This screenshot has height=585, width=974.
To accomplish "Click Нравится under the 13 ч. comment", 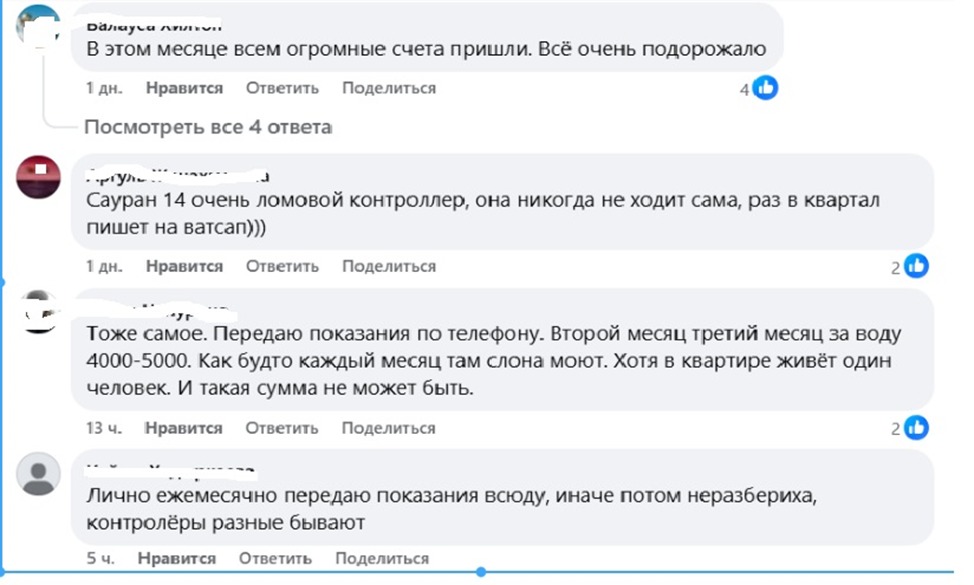I will (x=184, y=428).
